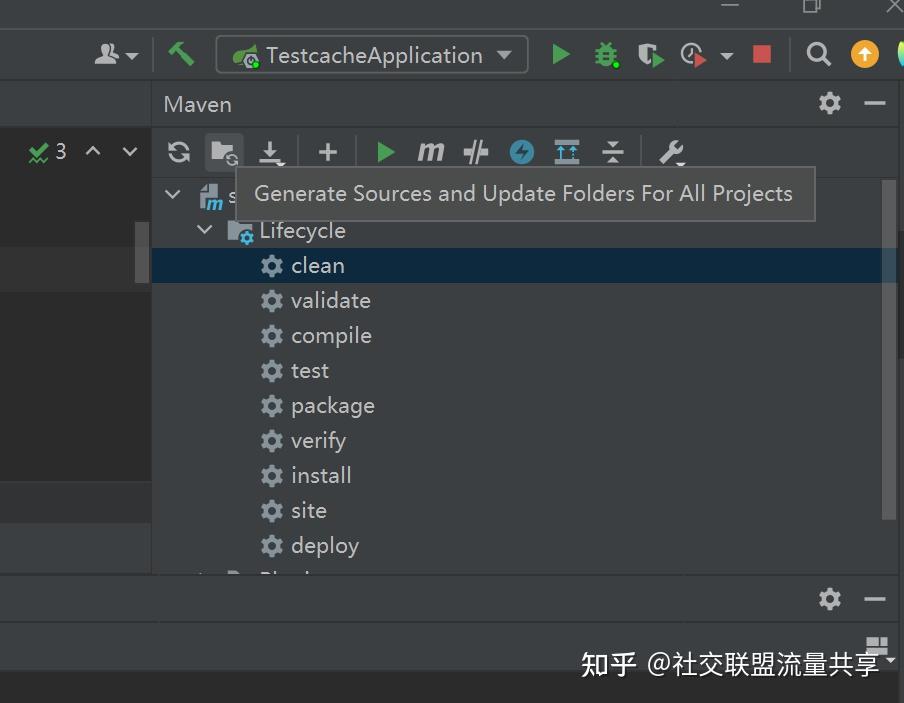This screenshot has height=703, width=904.
Task: Collapse the root Maven project node
Action: coord(173,195)
